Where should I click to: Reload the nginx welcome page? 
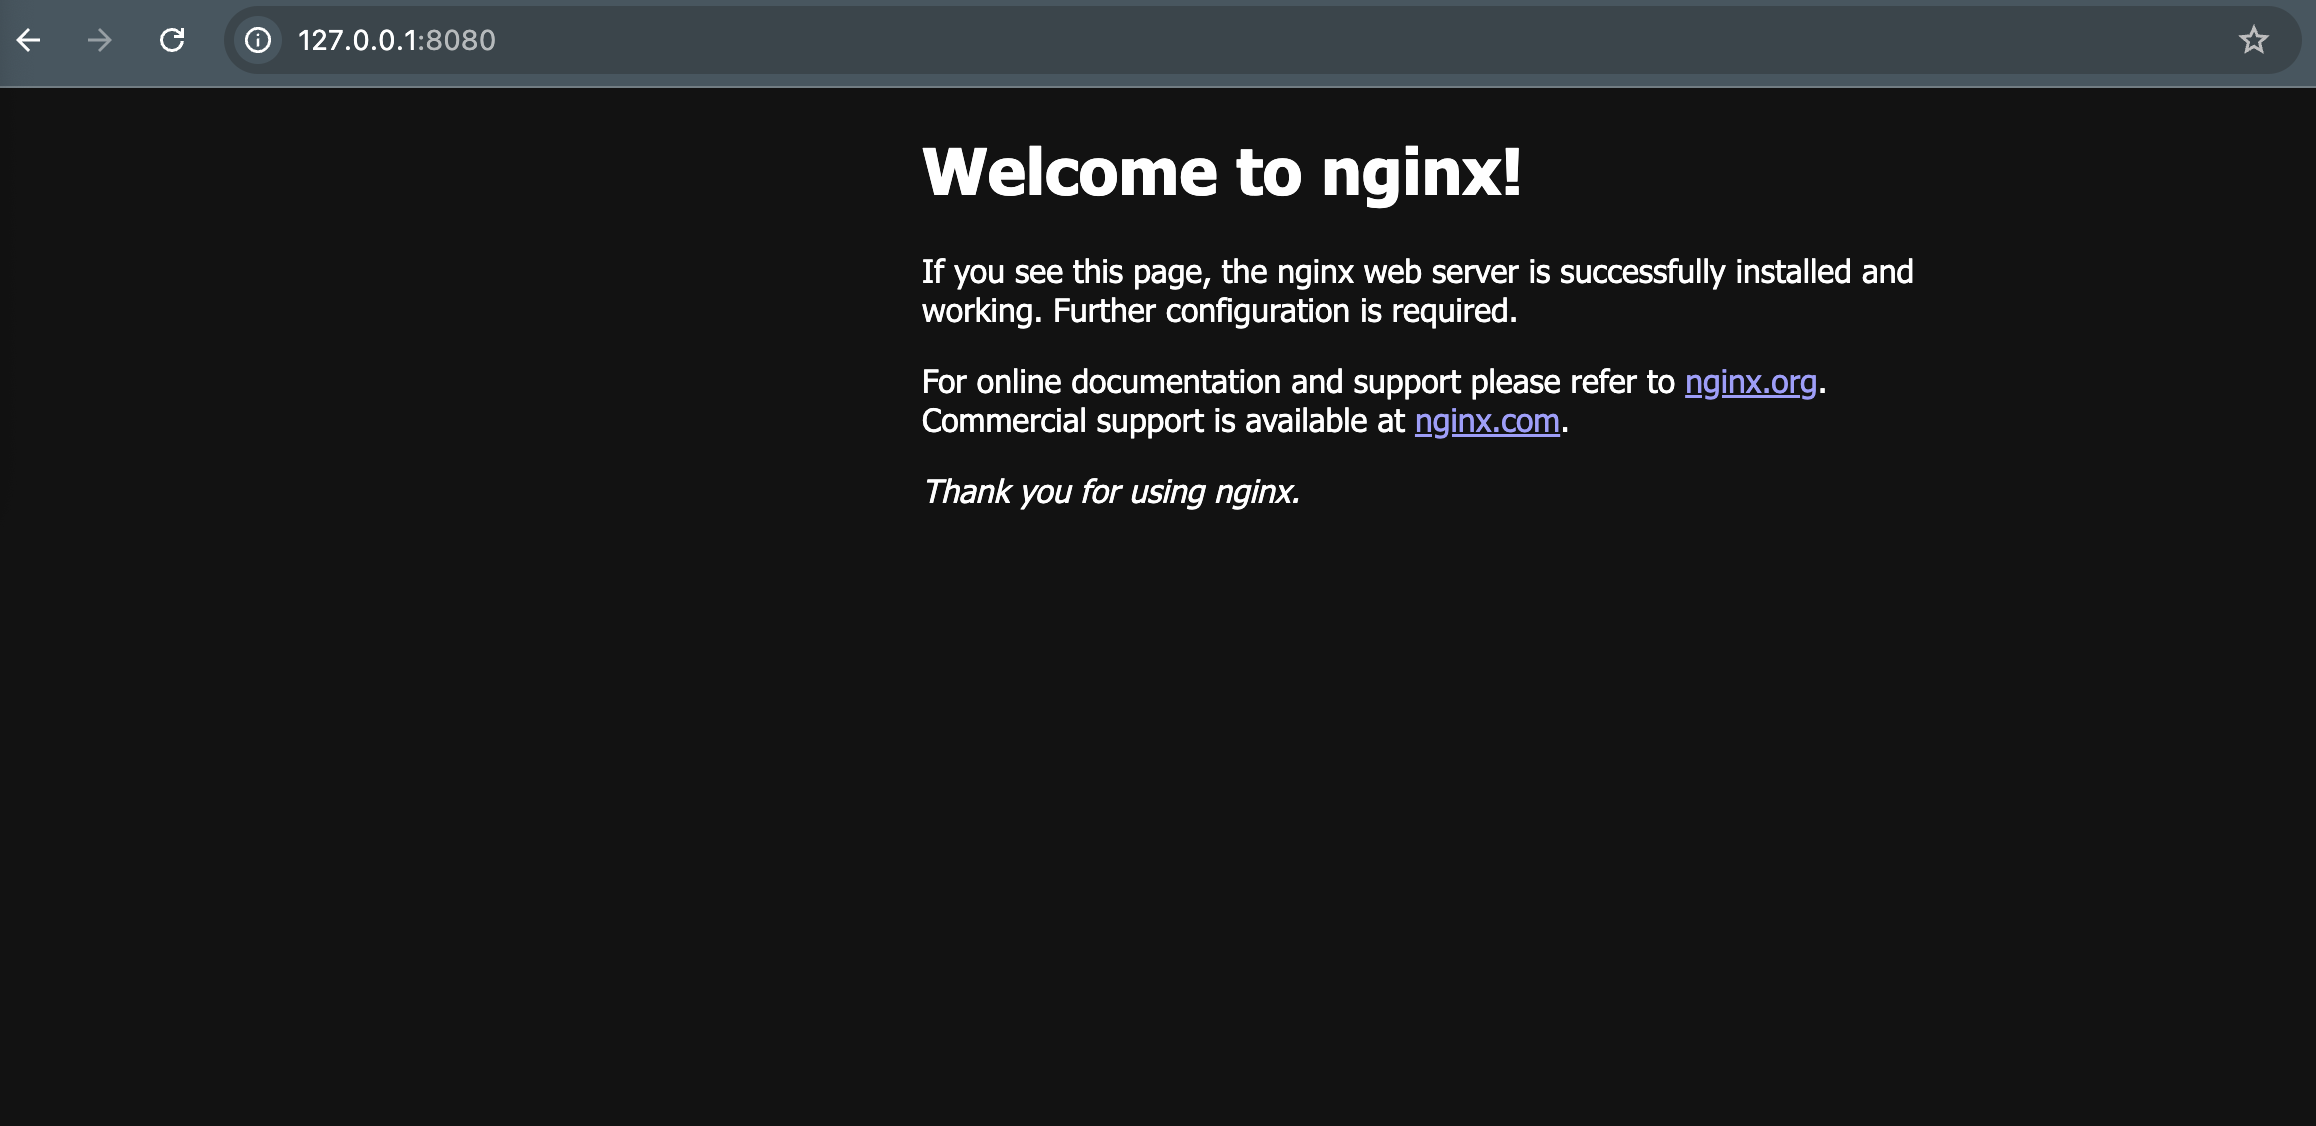[172, 40]
